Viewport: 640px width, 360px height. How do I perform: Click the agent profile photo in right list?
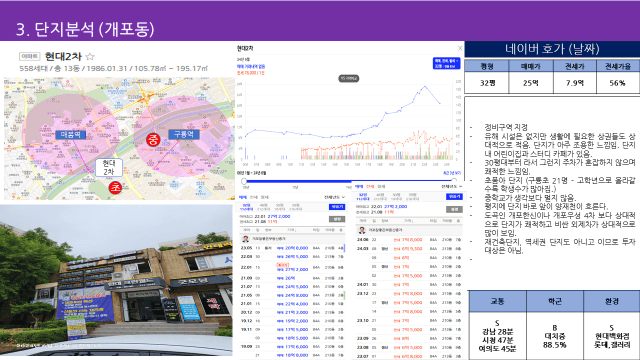[x=362, y=230]
